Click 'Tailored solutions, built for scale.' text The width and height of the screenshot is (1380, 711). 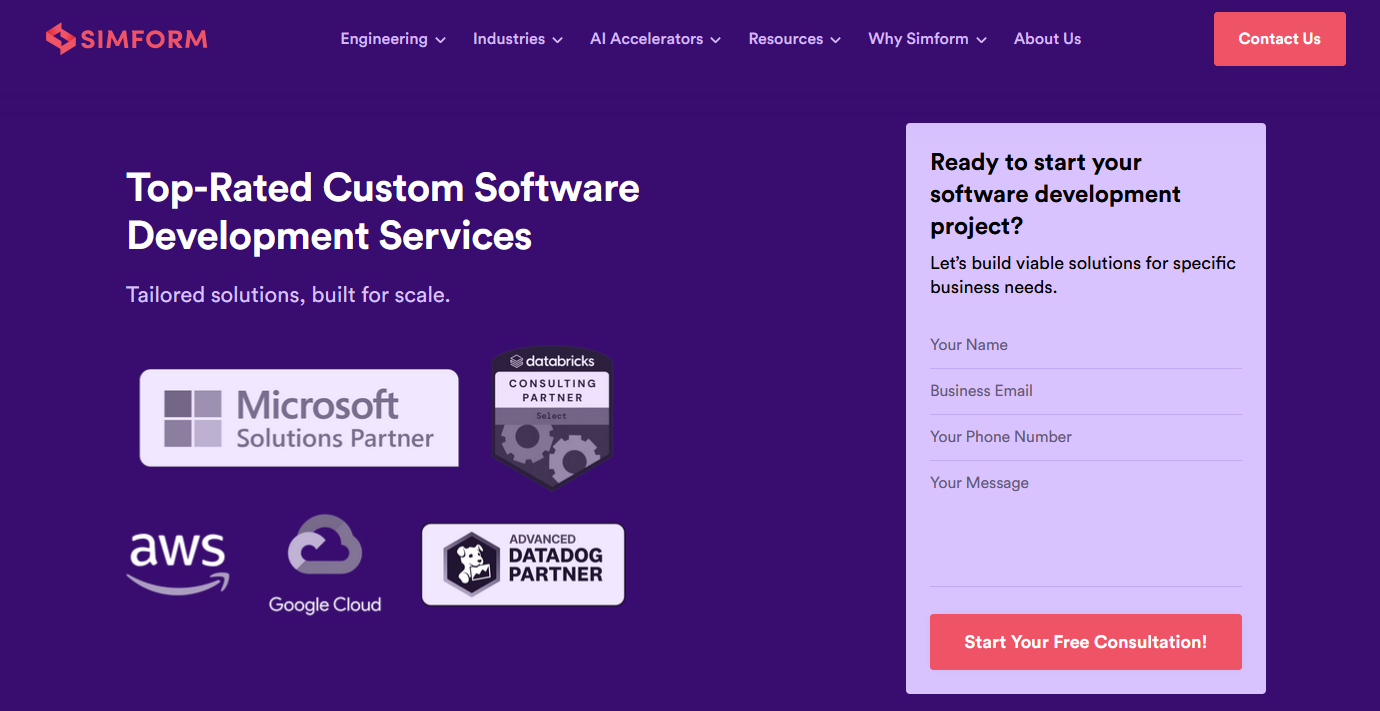click(x=288, y=295)
